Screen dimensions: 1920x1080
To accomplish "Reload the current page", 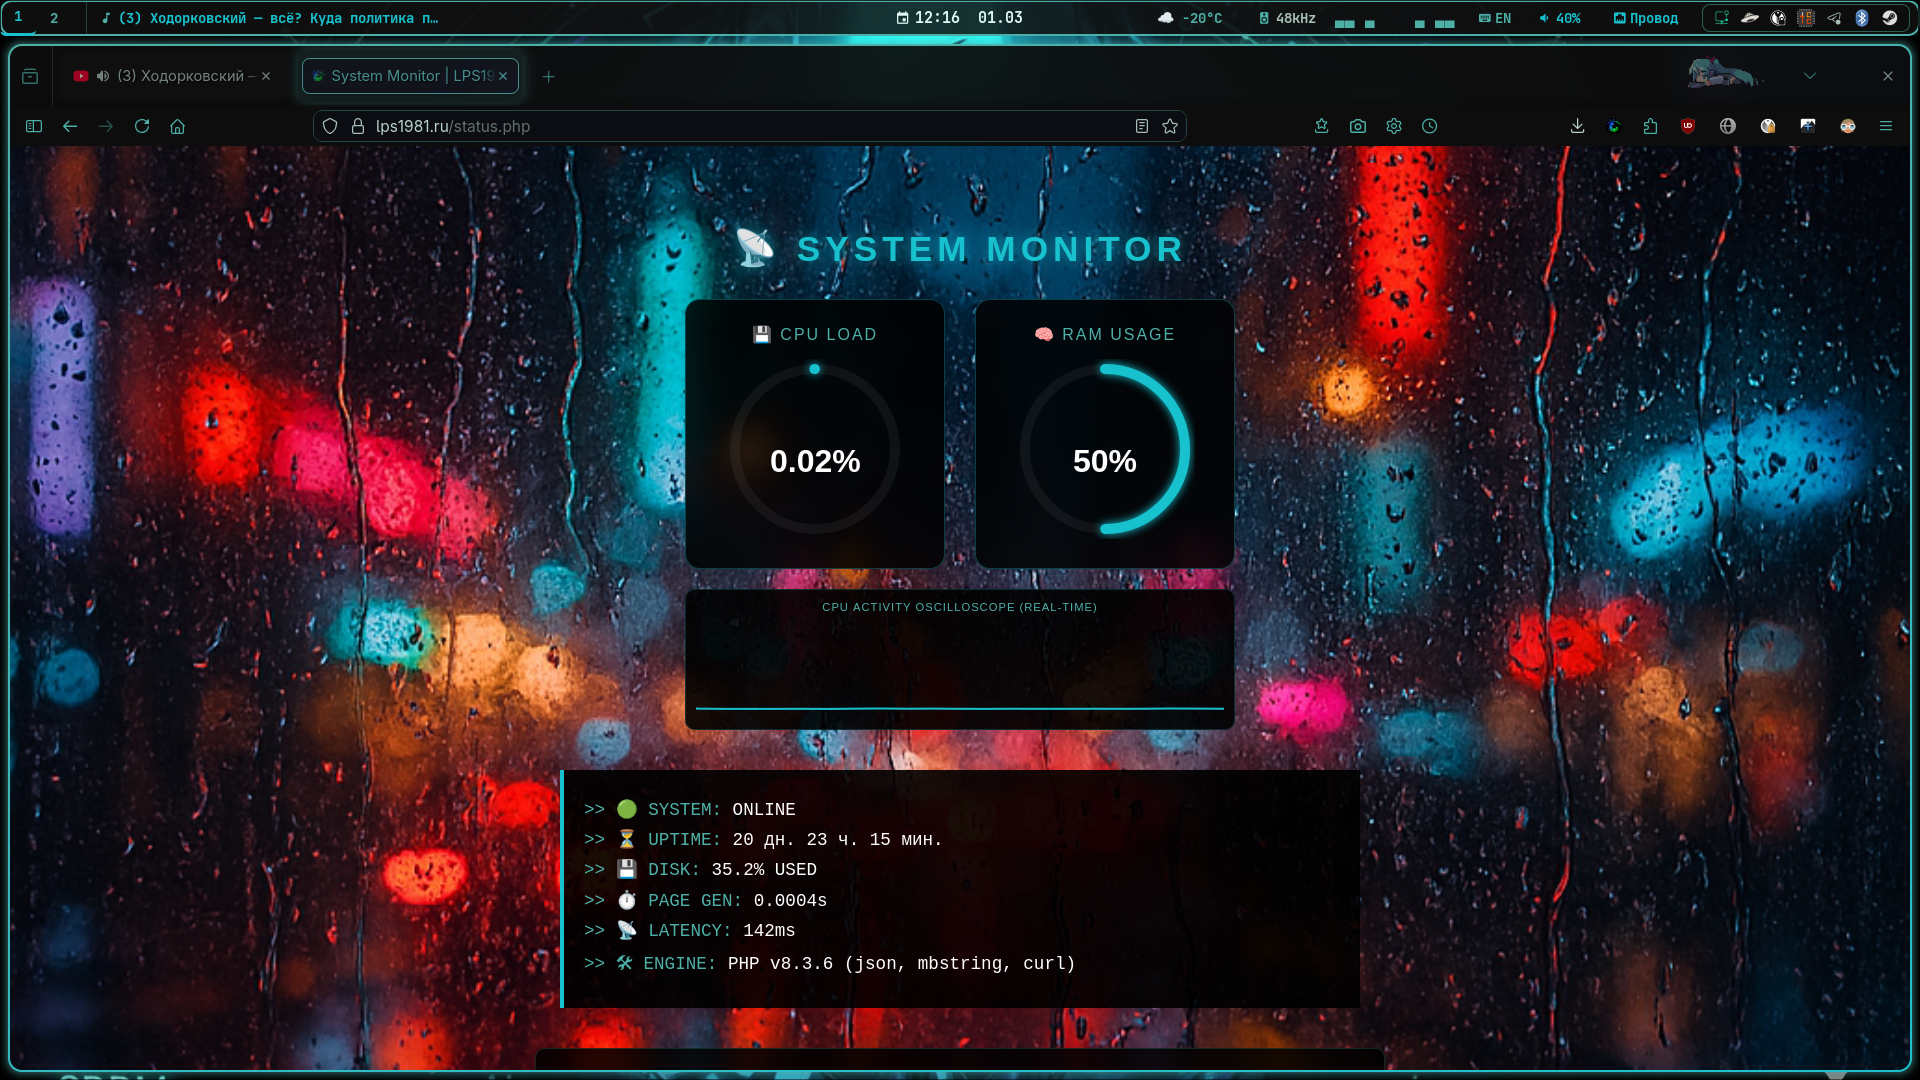I will [142, 126].
